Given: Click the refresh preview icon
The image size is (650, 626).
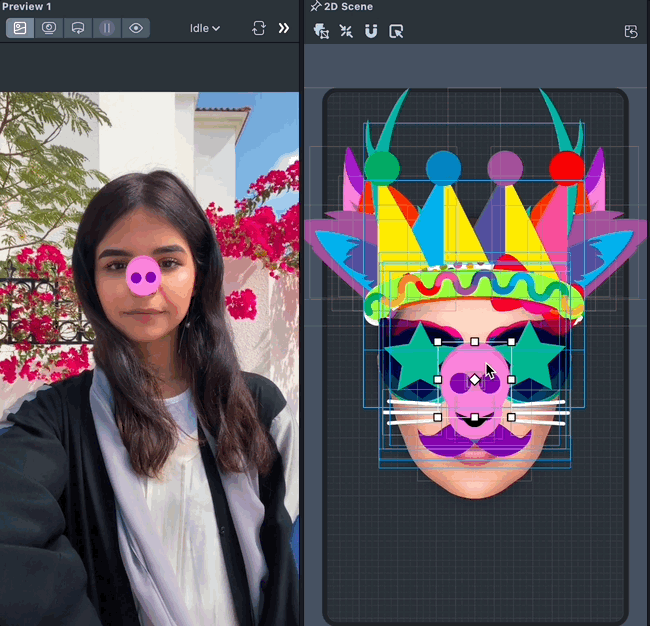Looking at the screenshot, I should tap(259, 28).
